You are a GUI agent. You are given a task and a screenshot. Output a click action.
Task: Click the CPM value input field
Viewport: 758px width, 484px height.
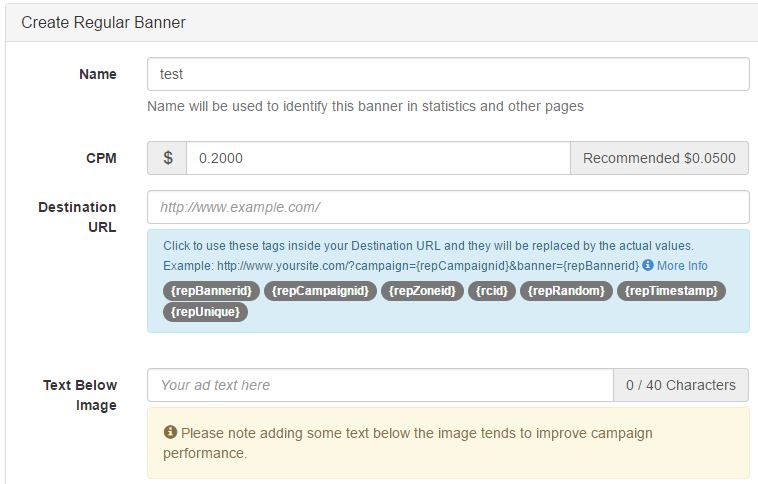click(x=377, y=158)
